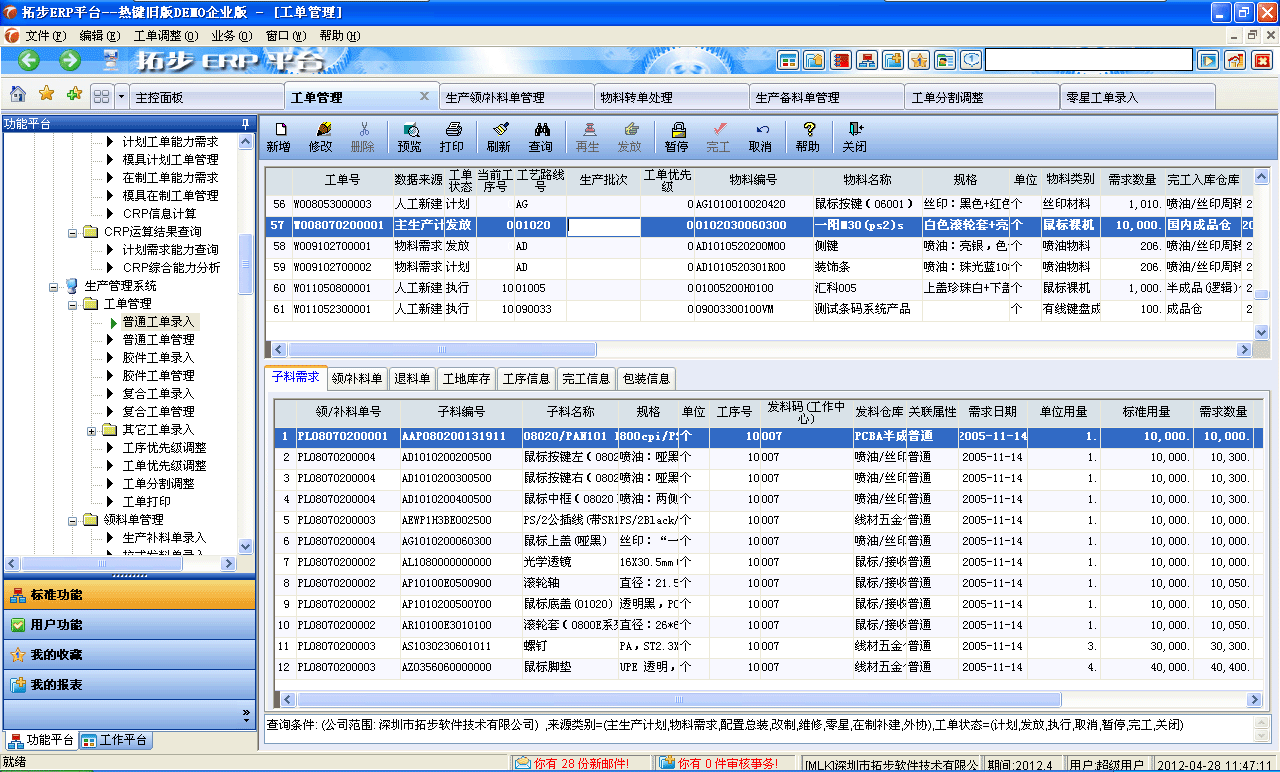Open the query function with the 查询 binoculars icon

543,135
